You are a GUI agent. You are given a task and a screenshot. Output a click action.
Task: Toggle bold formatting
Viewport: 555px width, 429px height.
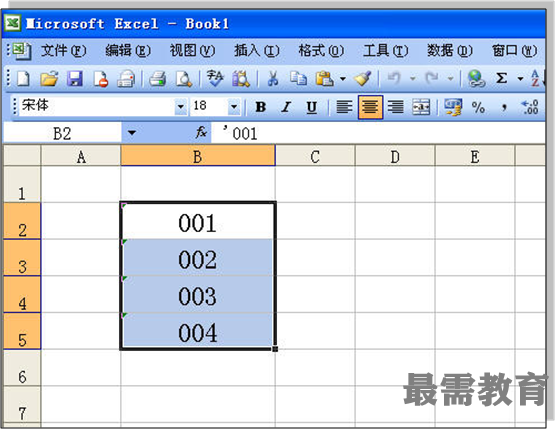coord(261,107)
